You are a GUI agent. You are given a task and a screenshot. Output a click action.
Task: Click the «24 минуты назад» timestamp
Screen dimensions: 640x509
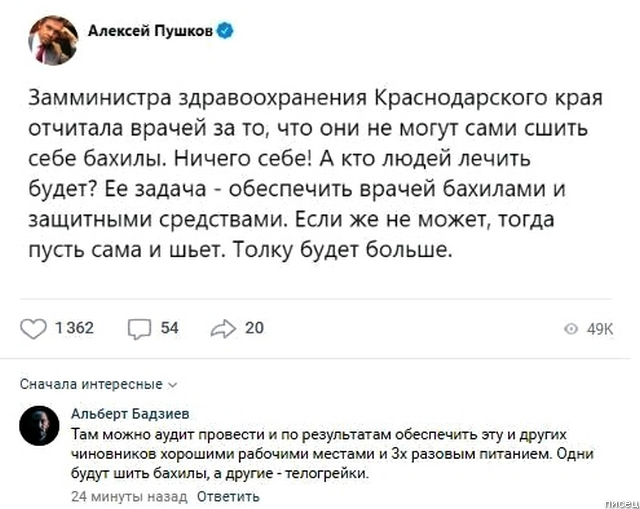click(129, 496)
